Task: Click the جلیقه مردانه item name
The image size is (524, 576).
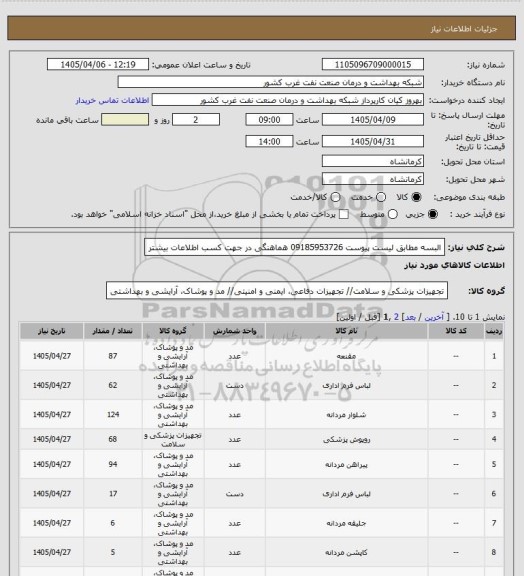Action: pyautogui.click(x=346, y=523)
